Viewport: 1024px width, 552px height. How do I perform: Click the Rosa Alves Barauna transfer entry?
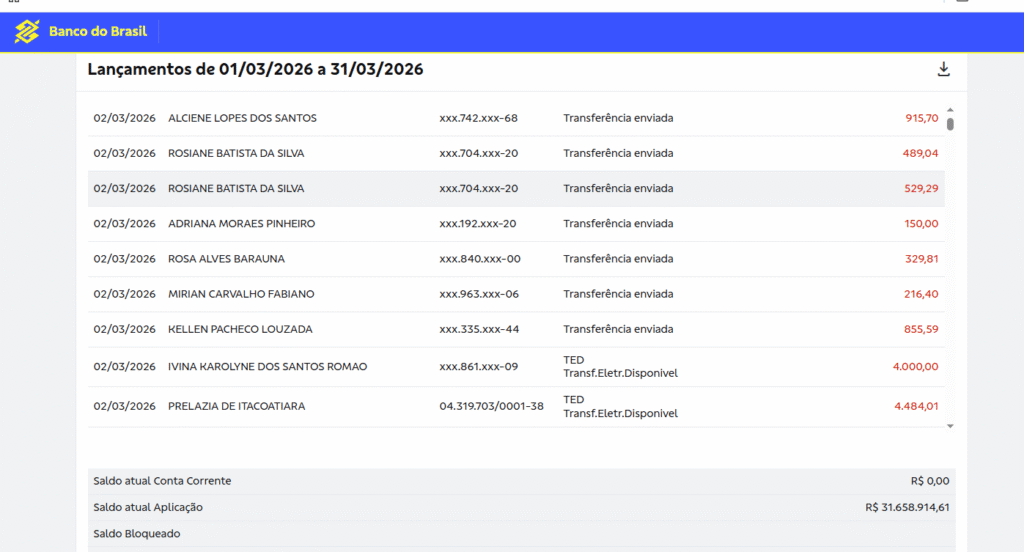tap(516, 259)
